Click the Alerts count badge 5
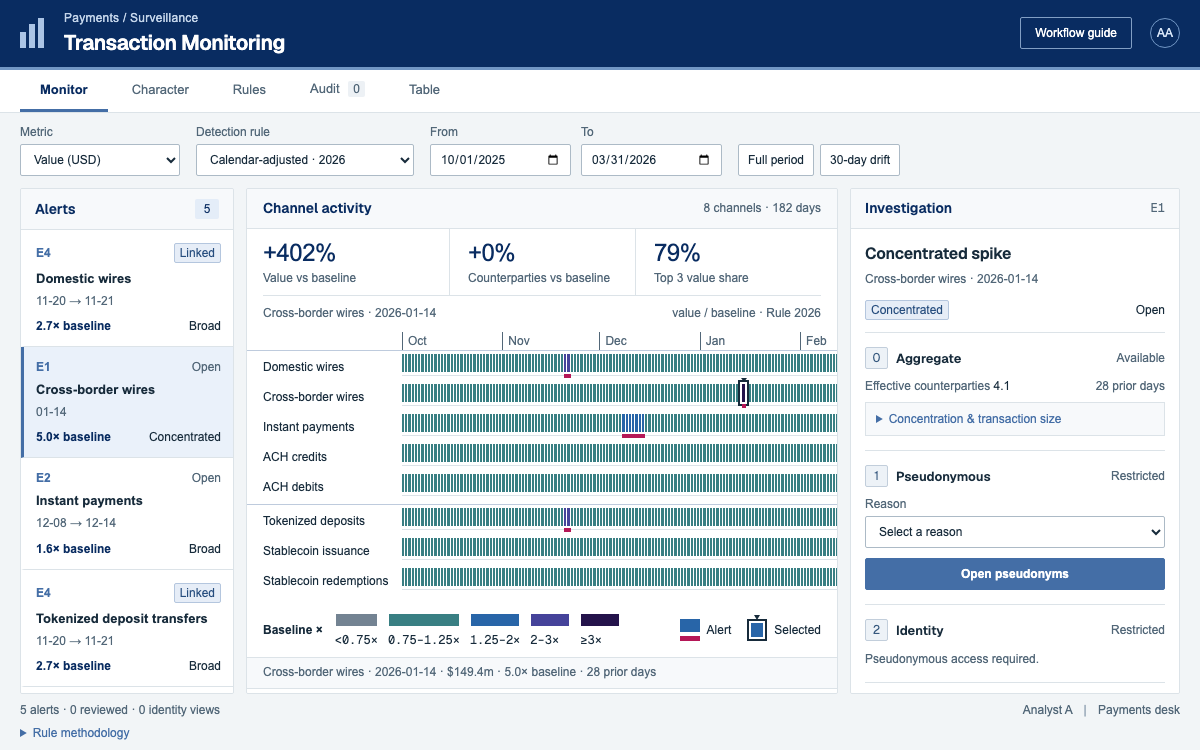 coord(207,209)
